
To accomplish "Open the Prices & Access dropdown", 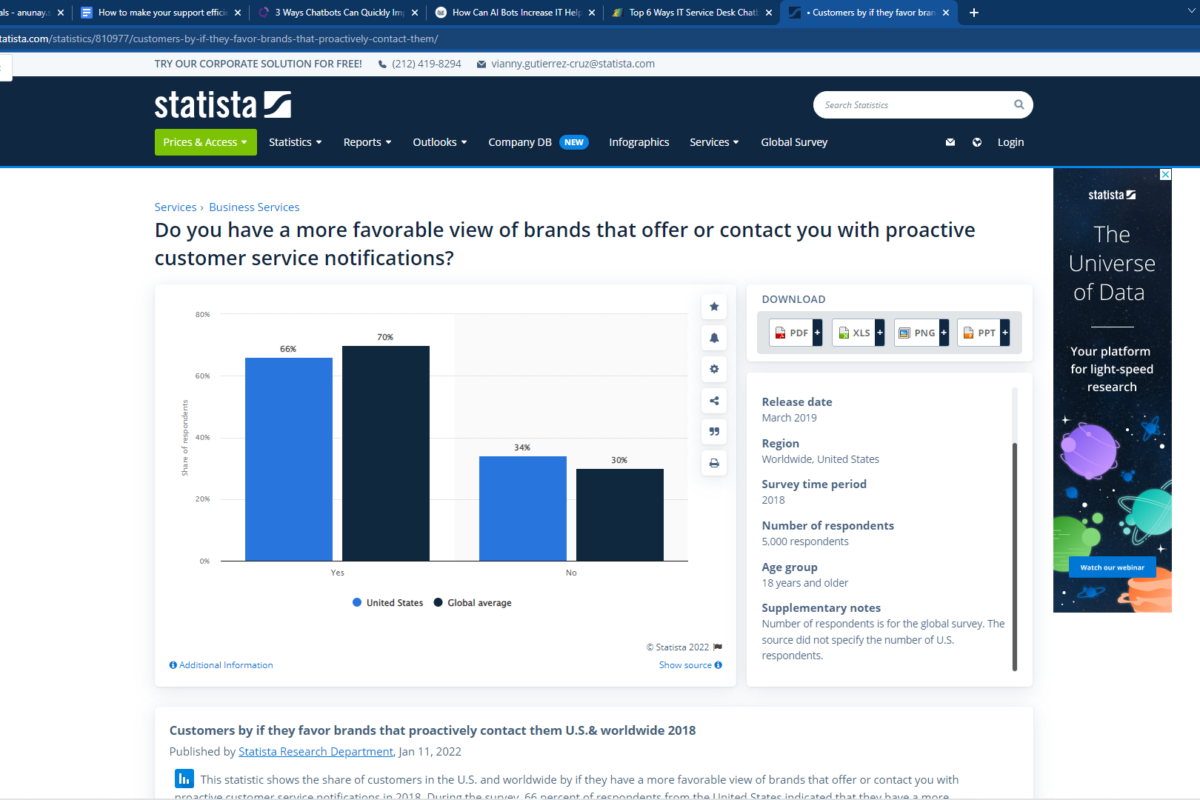I will 205,142.
